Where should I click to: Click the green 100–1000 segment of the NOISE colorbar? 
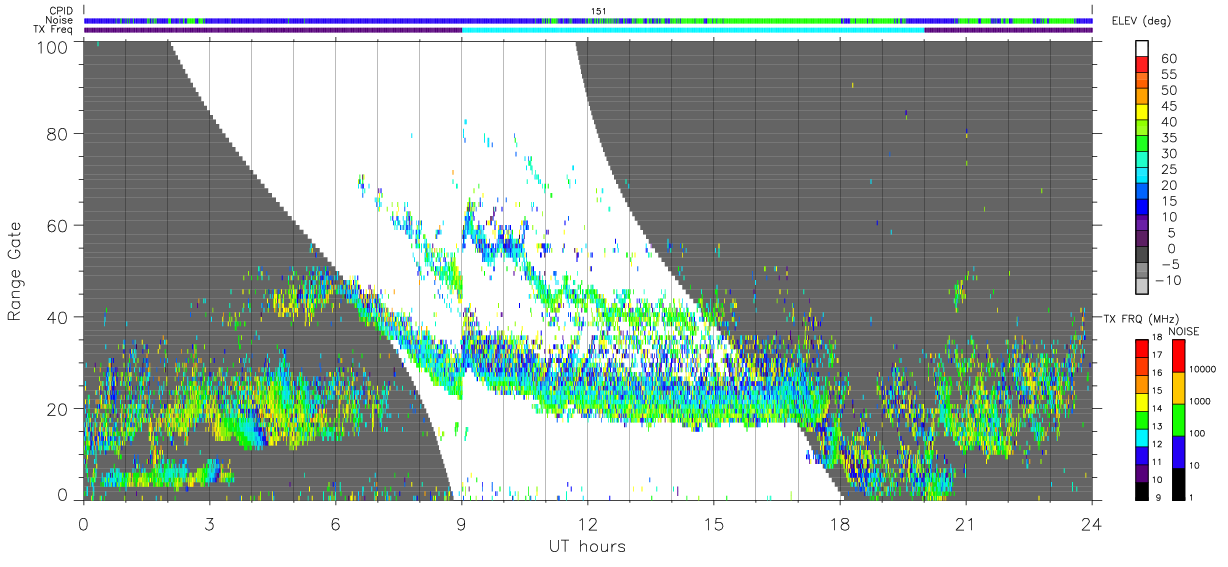click(x=1178, y=419)
